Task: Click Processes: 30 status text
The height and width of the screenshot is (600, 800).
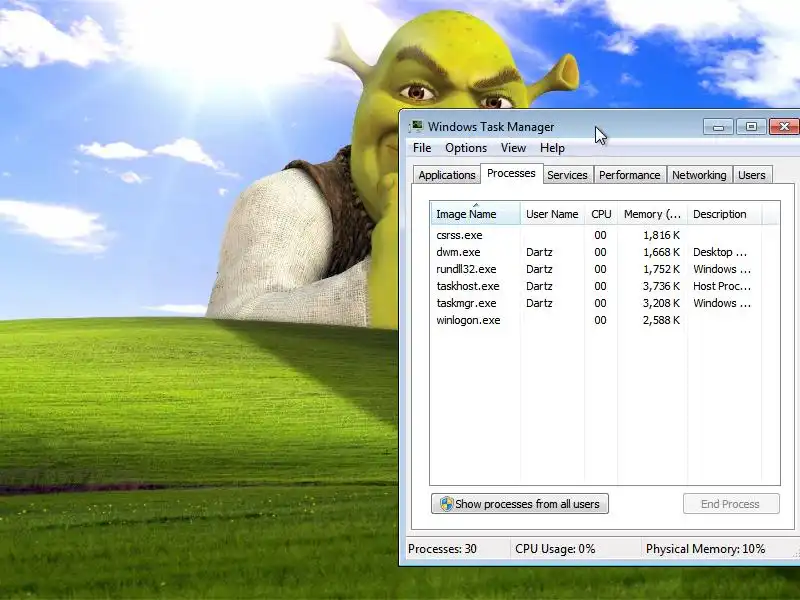Action: (442, 549)
